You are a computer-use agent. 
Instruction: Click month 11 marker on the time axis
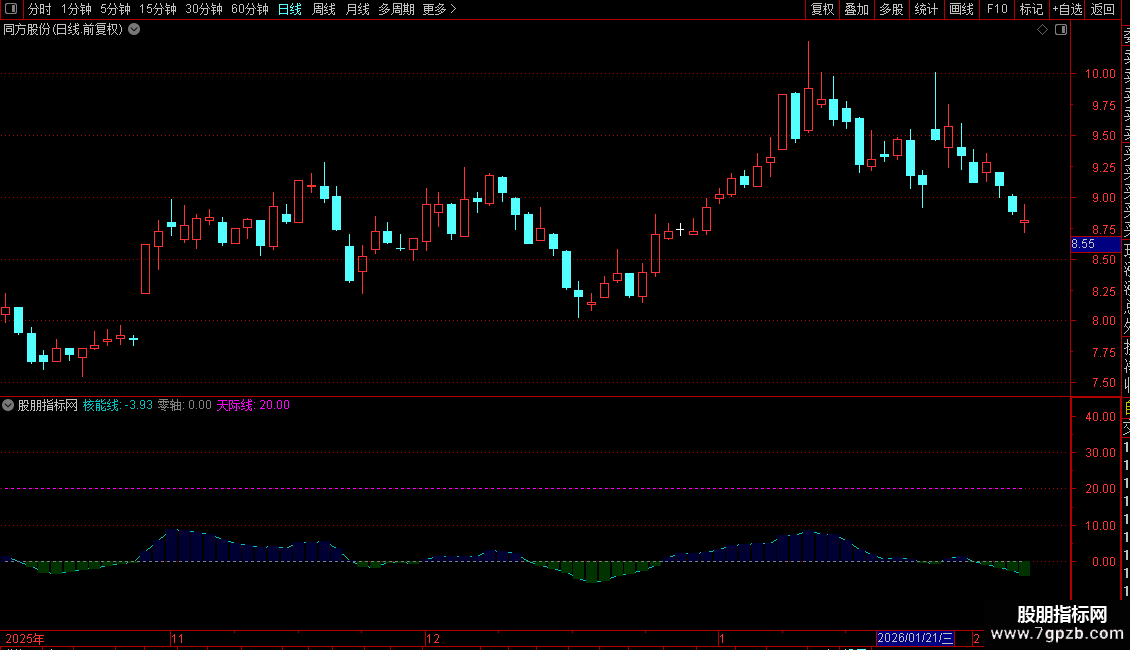(x=177, y=638)
